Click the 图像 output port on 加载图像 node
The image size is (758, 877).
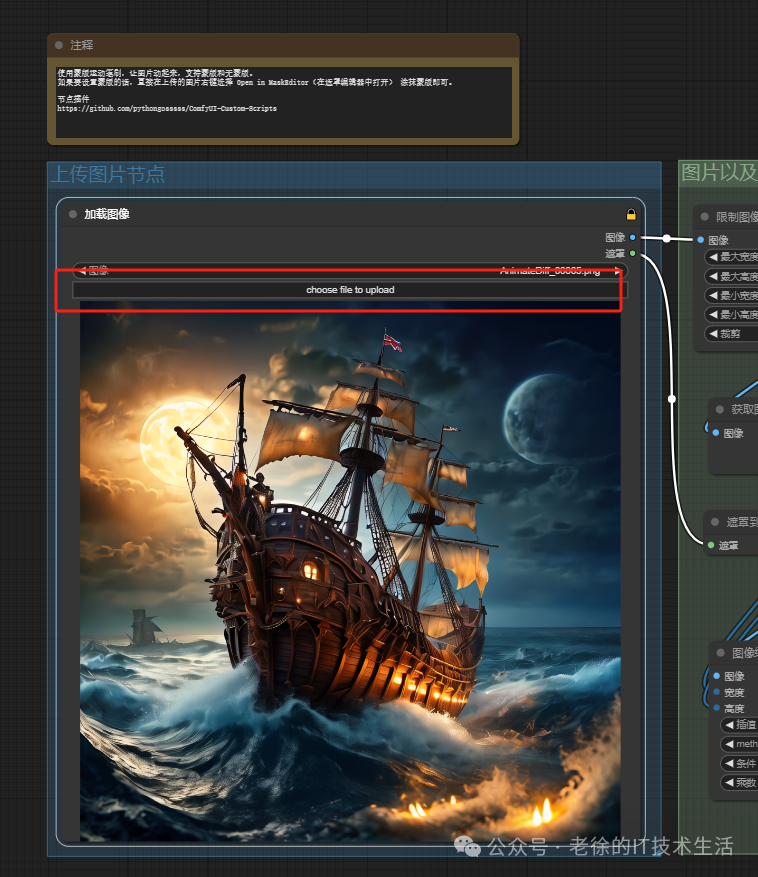(x=633, y=237)
